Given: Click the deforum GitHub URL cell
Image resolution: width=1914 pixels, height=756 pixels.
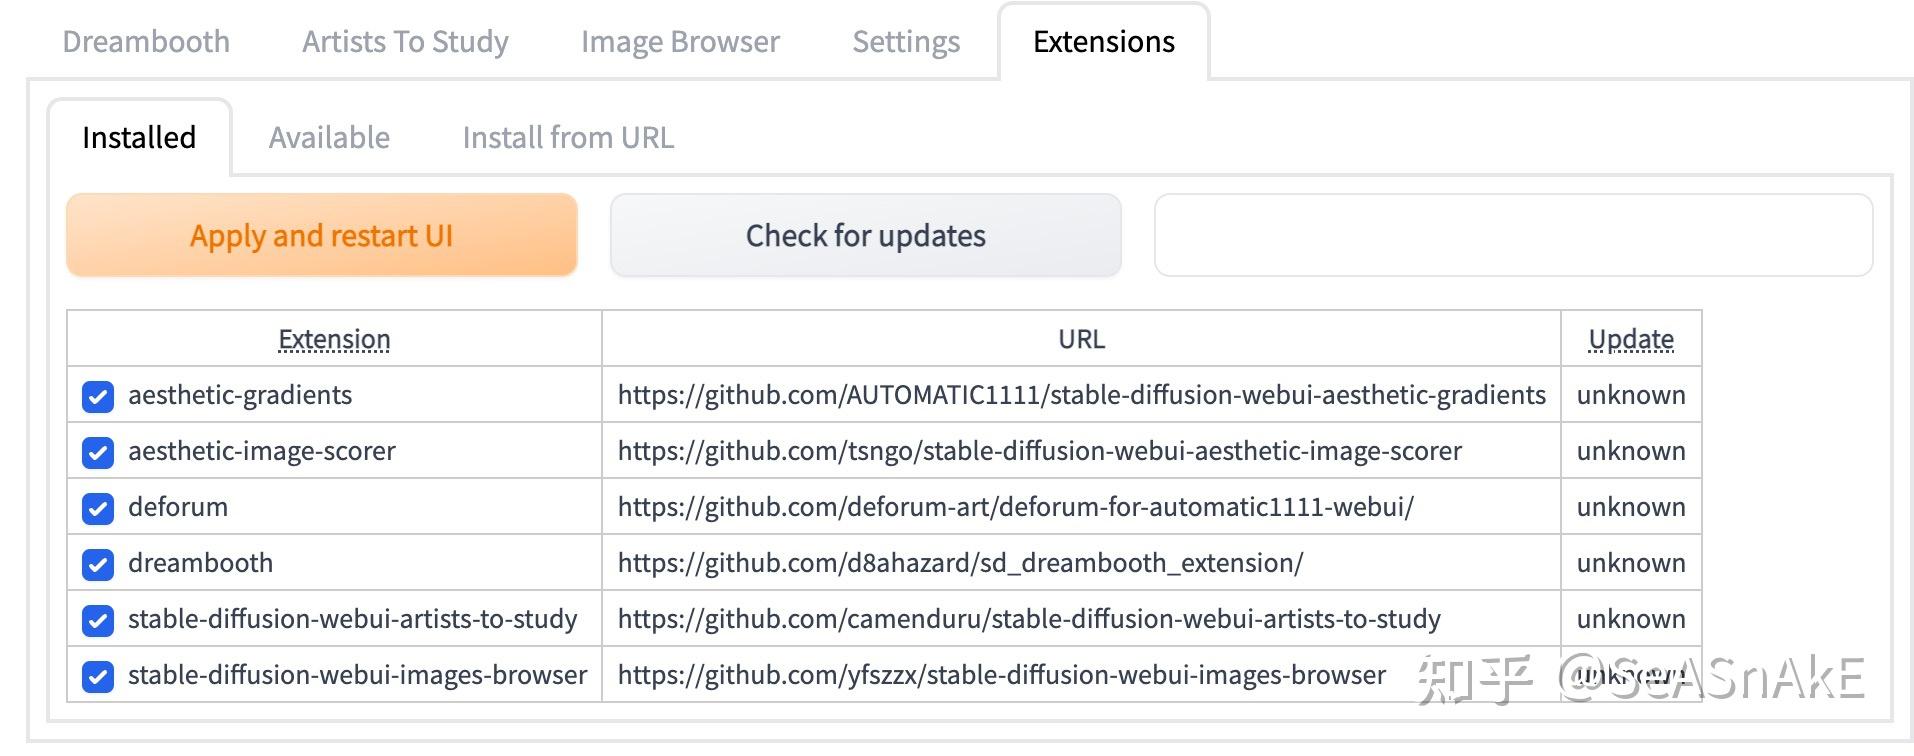Looking at the screenshot, I should tap(1015, 507).
